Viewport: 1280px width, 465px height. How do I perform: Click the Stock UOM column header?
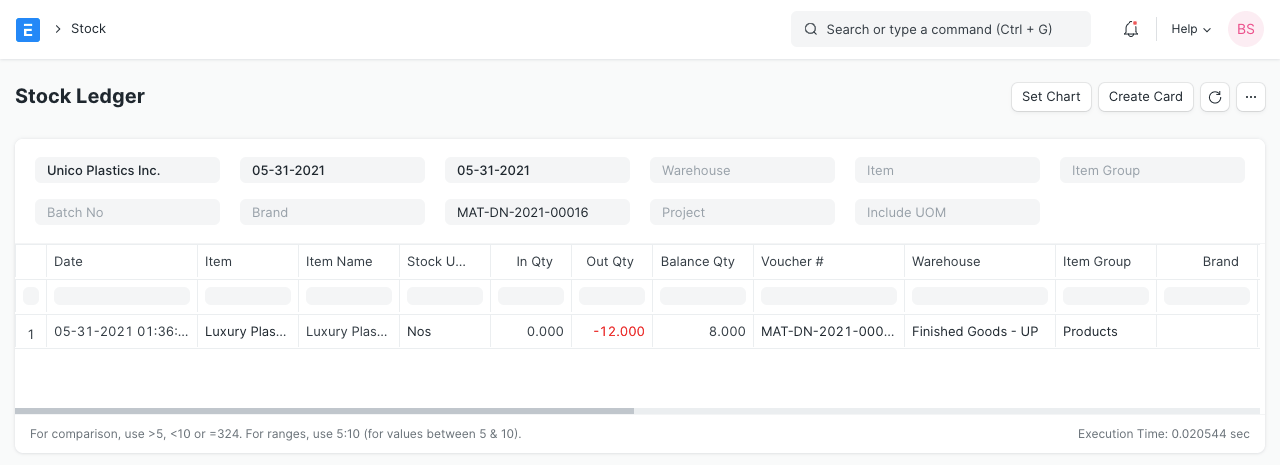click(444, 261)
